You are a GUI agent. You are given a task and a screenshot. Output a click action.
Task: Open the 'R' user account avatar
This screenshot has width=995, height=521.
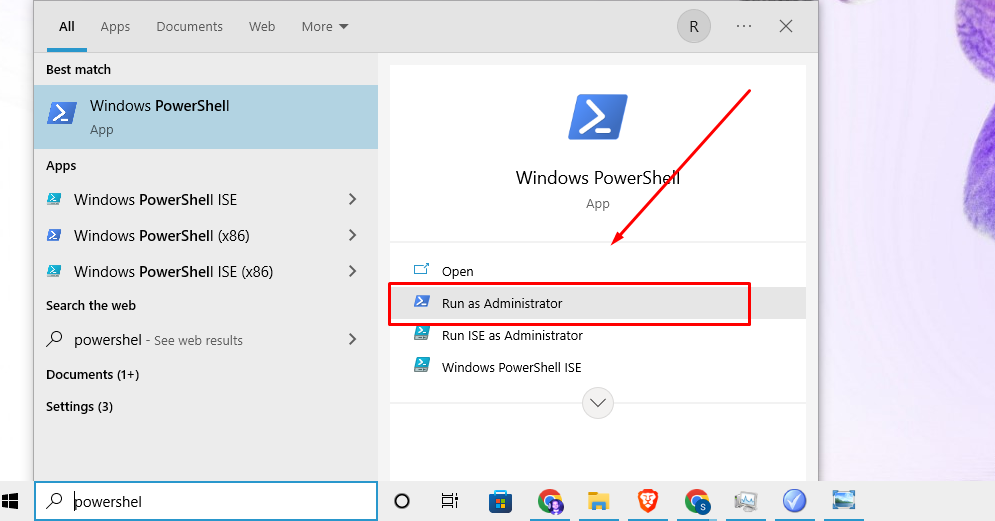[x=694, y=27]
